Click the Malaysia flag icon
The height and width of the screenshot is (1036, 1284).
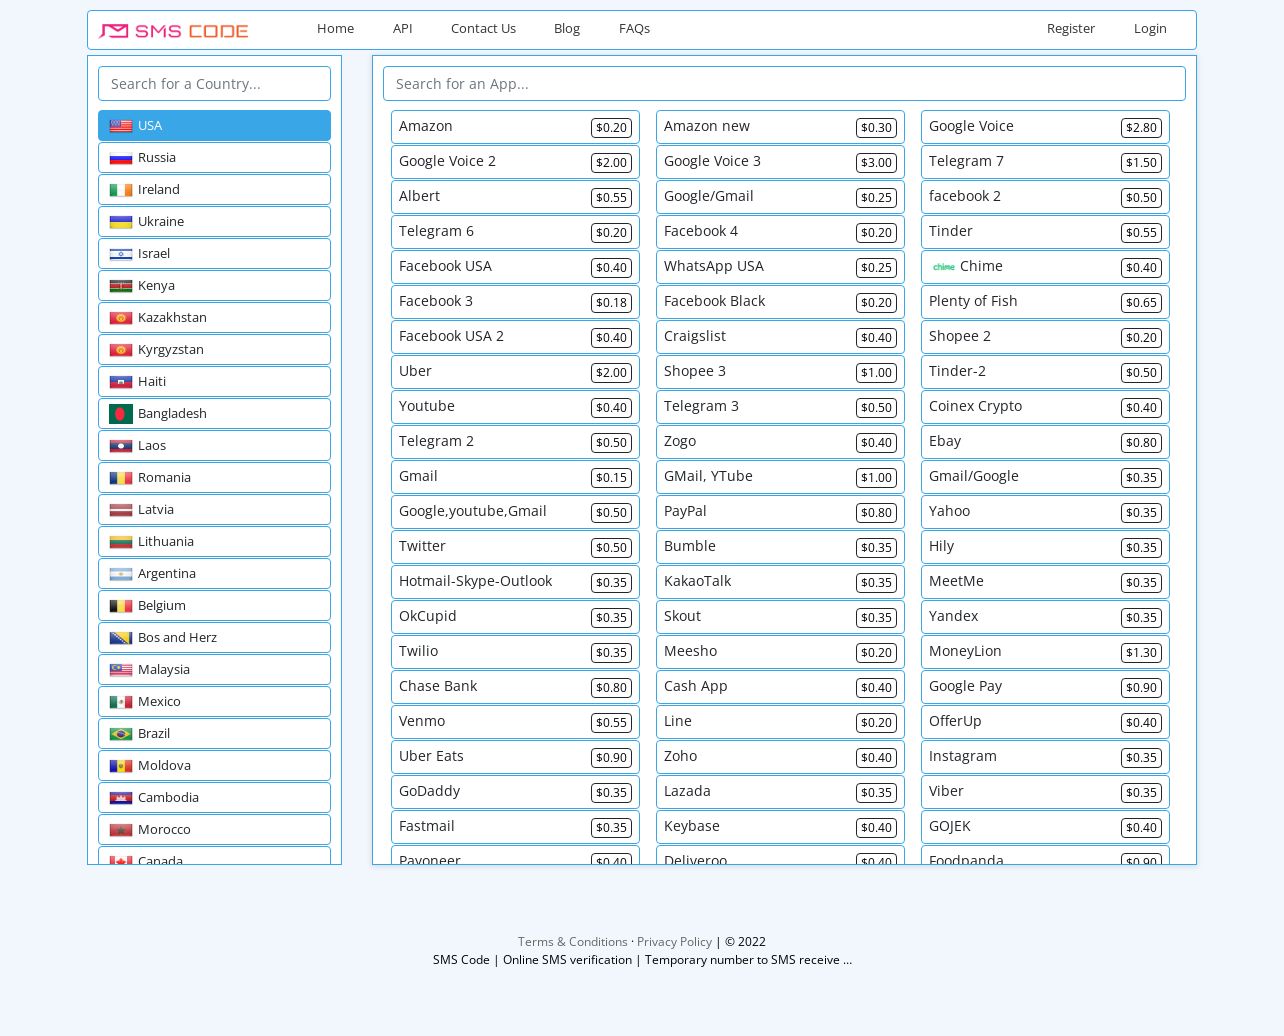pos(121,670)
